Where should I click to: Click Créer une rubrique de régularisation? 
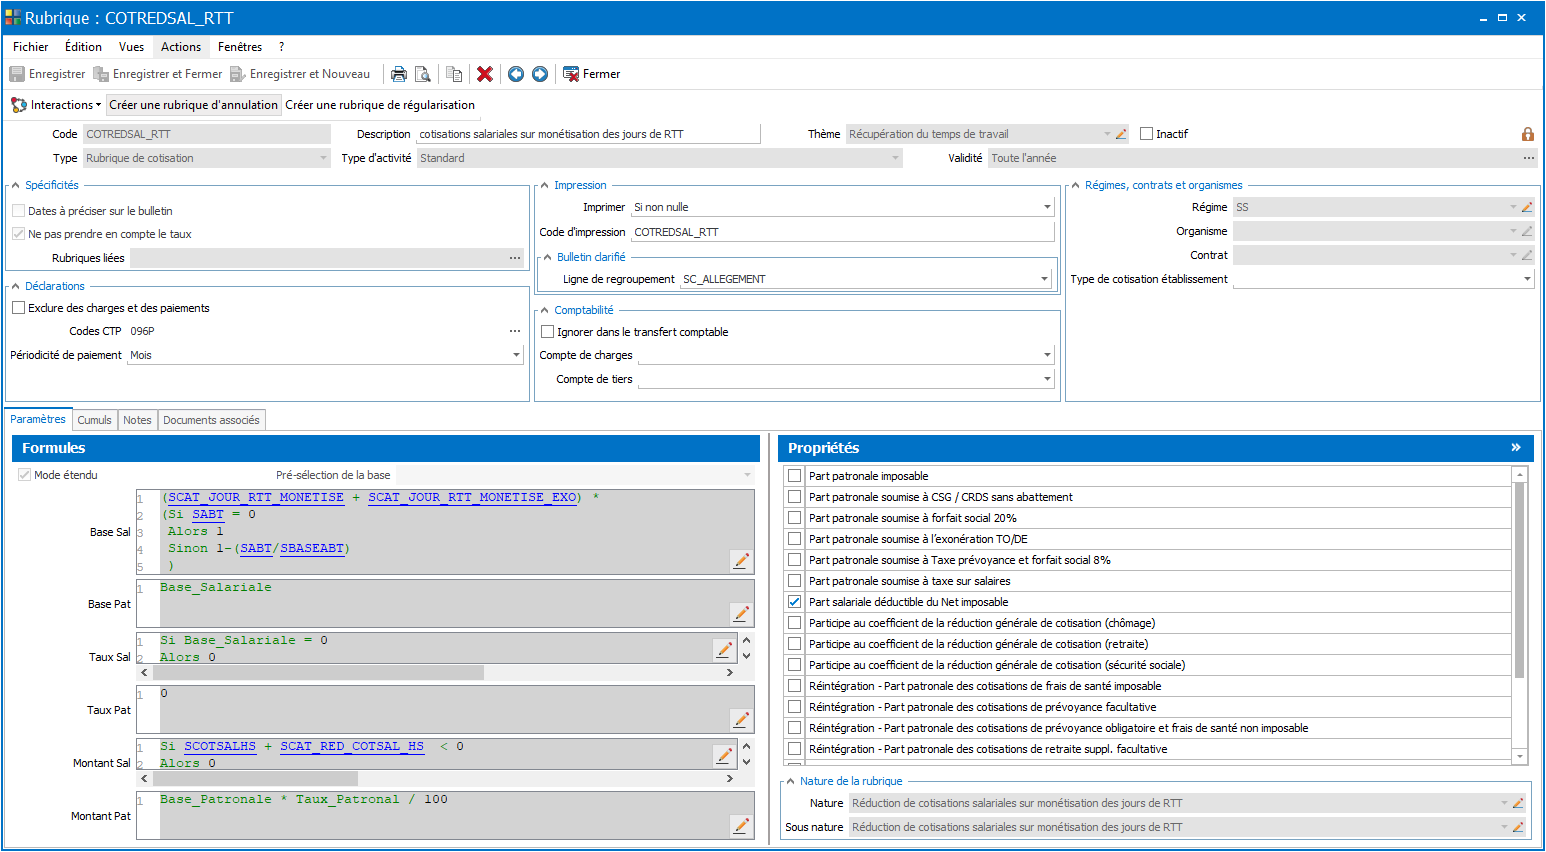380,105
